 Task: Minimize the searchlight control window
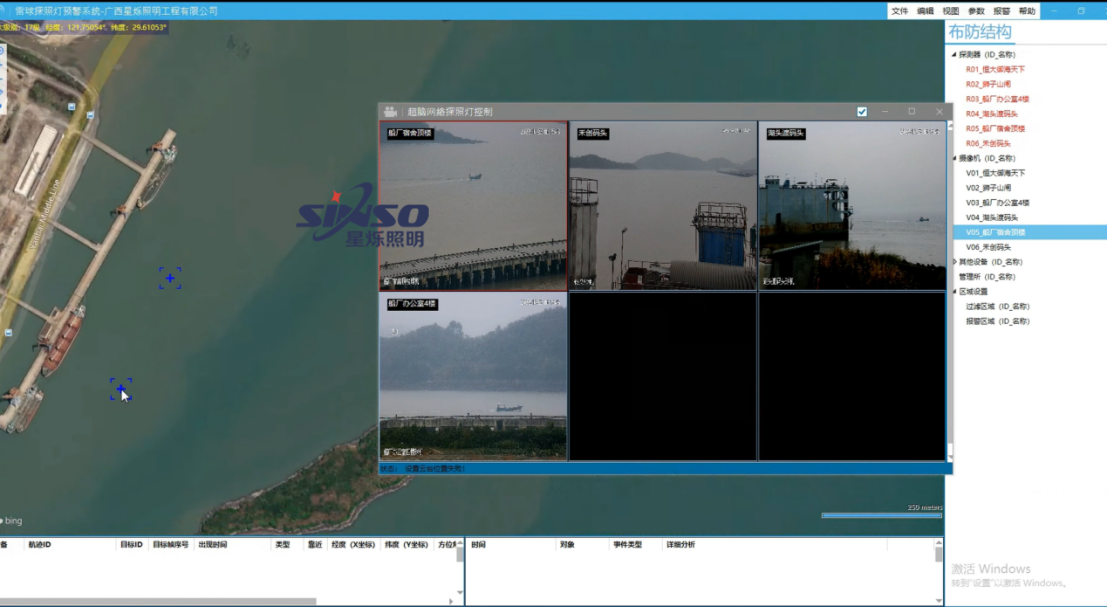click(x=885, y=112)
